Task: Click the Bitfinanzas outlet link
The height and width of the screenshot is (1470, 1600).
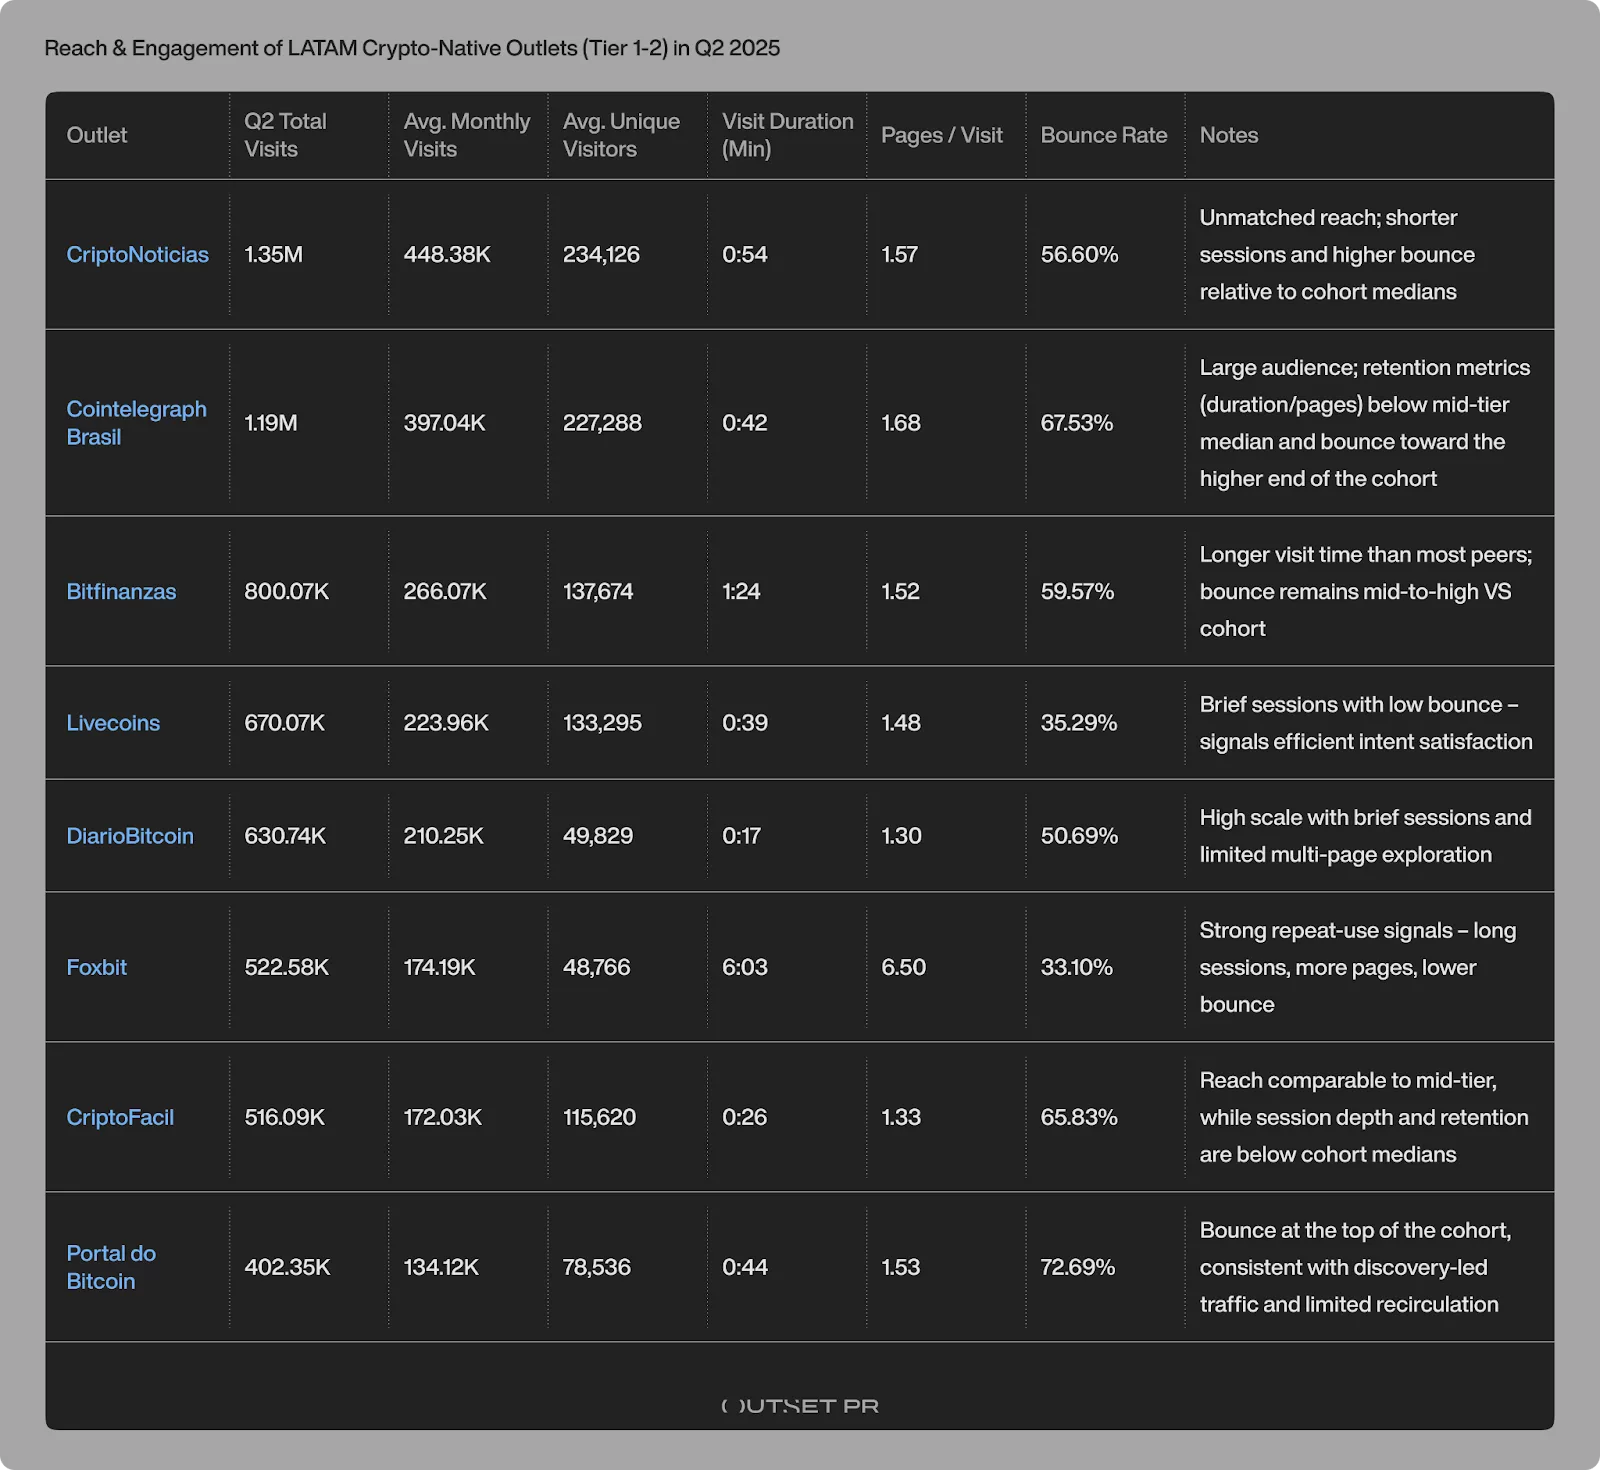Action: 121,592
